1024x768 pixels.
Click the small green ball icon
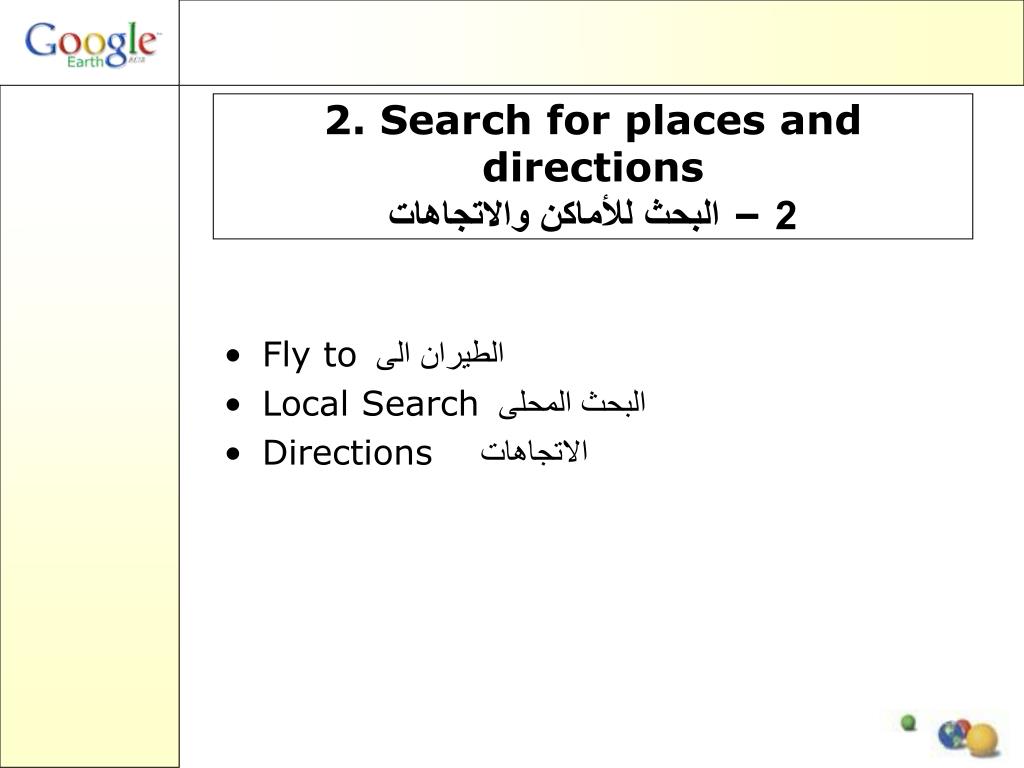pyautogui.click(x=908, y=722)
